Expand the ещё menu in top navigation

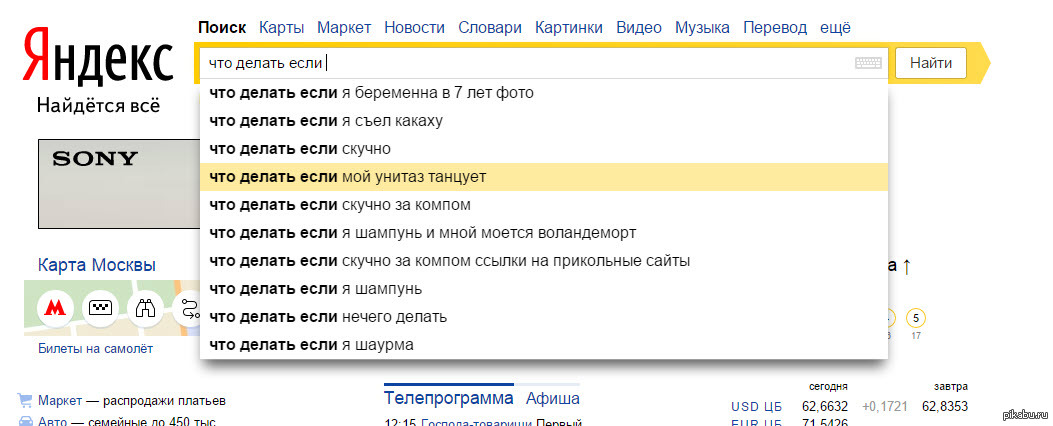click(x=835, y=28)
